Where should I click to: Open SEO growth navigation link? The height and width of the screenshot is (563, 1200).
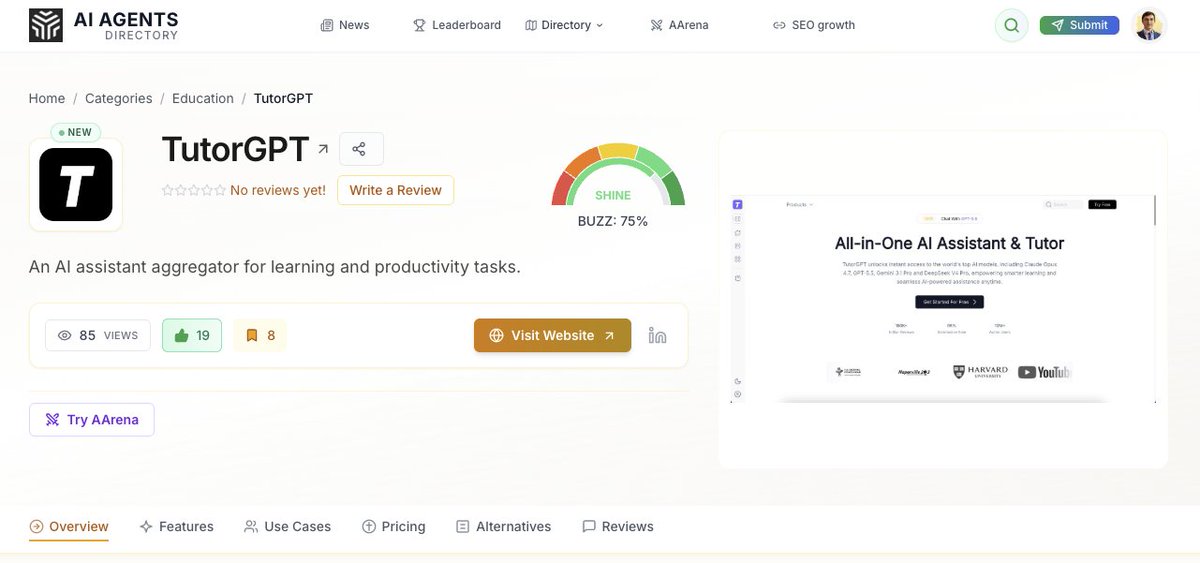click(814, 25)
